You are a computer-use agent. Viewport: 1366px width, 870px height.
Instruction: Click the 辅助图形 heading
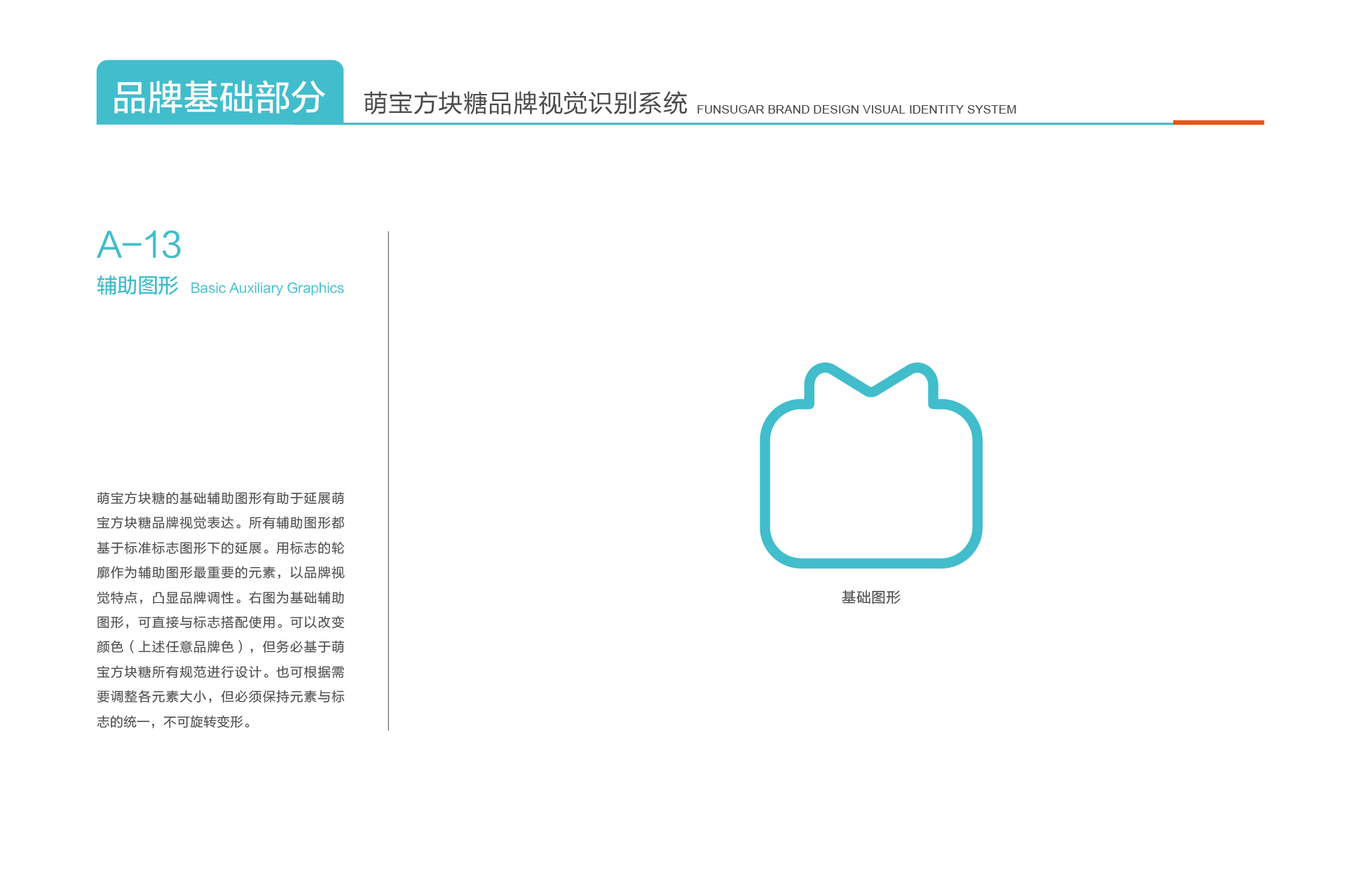tap(138, 286)
